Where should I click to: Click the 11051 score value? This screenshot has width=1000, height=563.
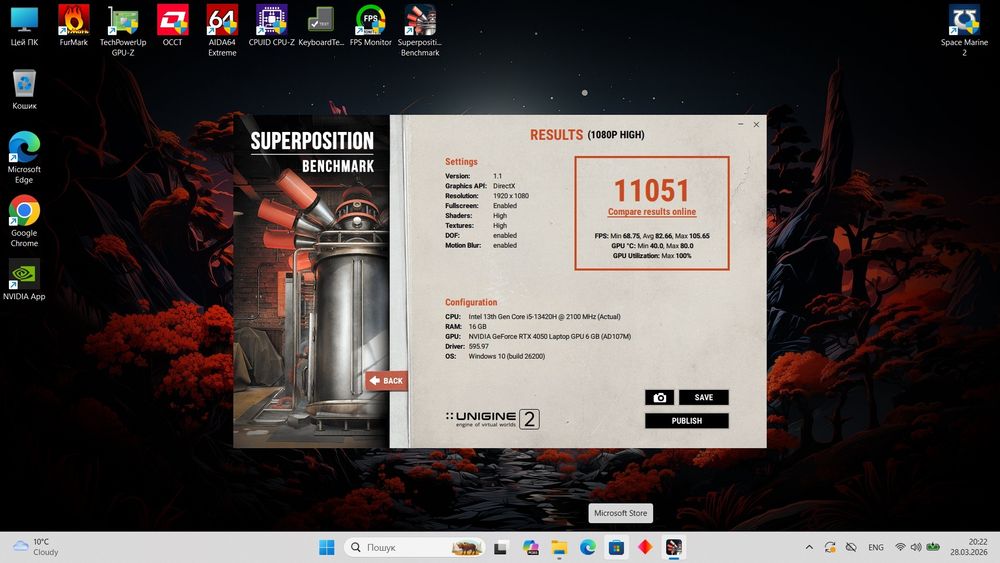(652, 190)
